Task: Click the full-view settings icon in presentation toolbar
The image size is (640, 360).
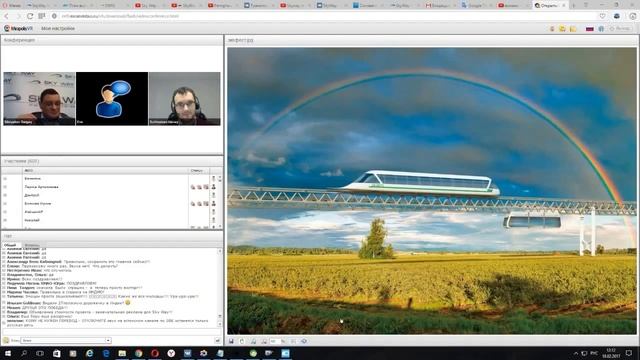Action: tap(304, 341)
